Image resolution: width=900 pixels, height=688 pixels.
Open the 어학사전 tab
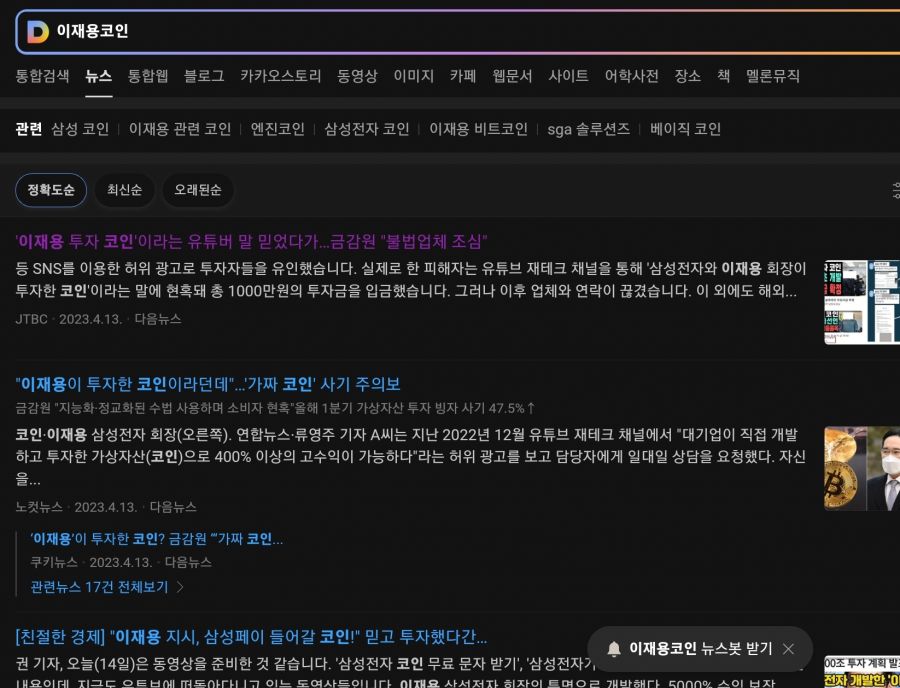[631, 76]
